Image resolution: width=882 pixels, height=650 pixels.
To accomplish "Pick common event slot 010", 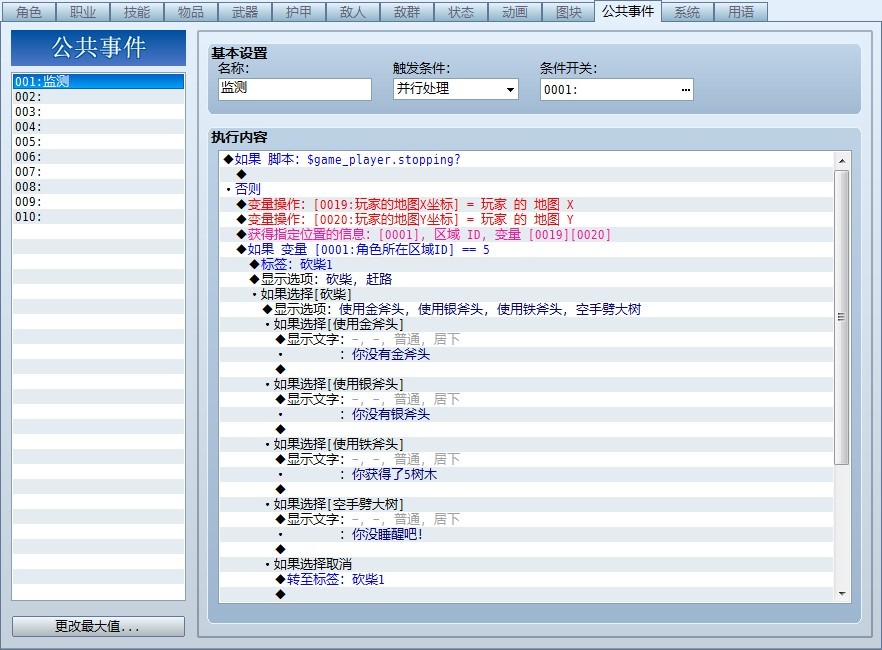I will tap(98, 216).
